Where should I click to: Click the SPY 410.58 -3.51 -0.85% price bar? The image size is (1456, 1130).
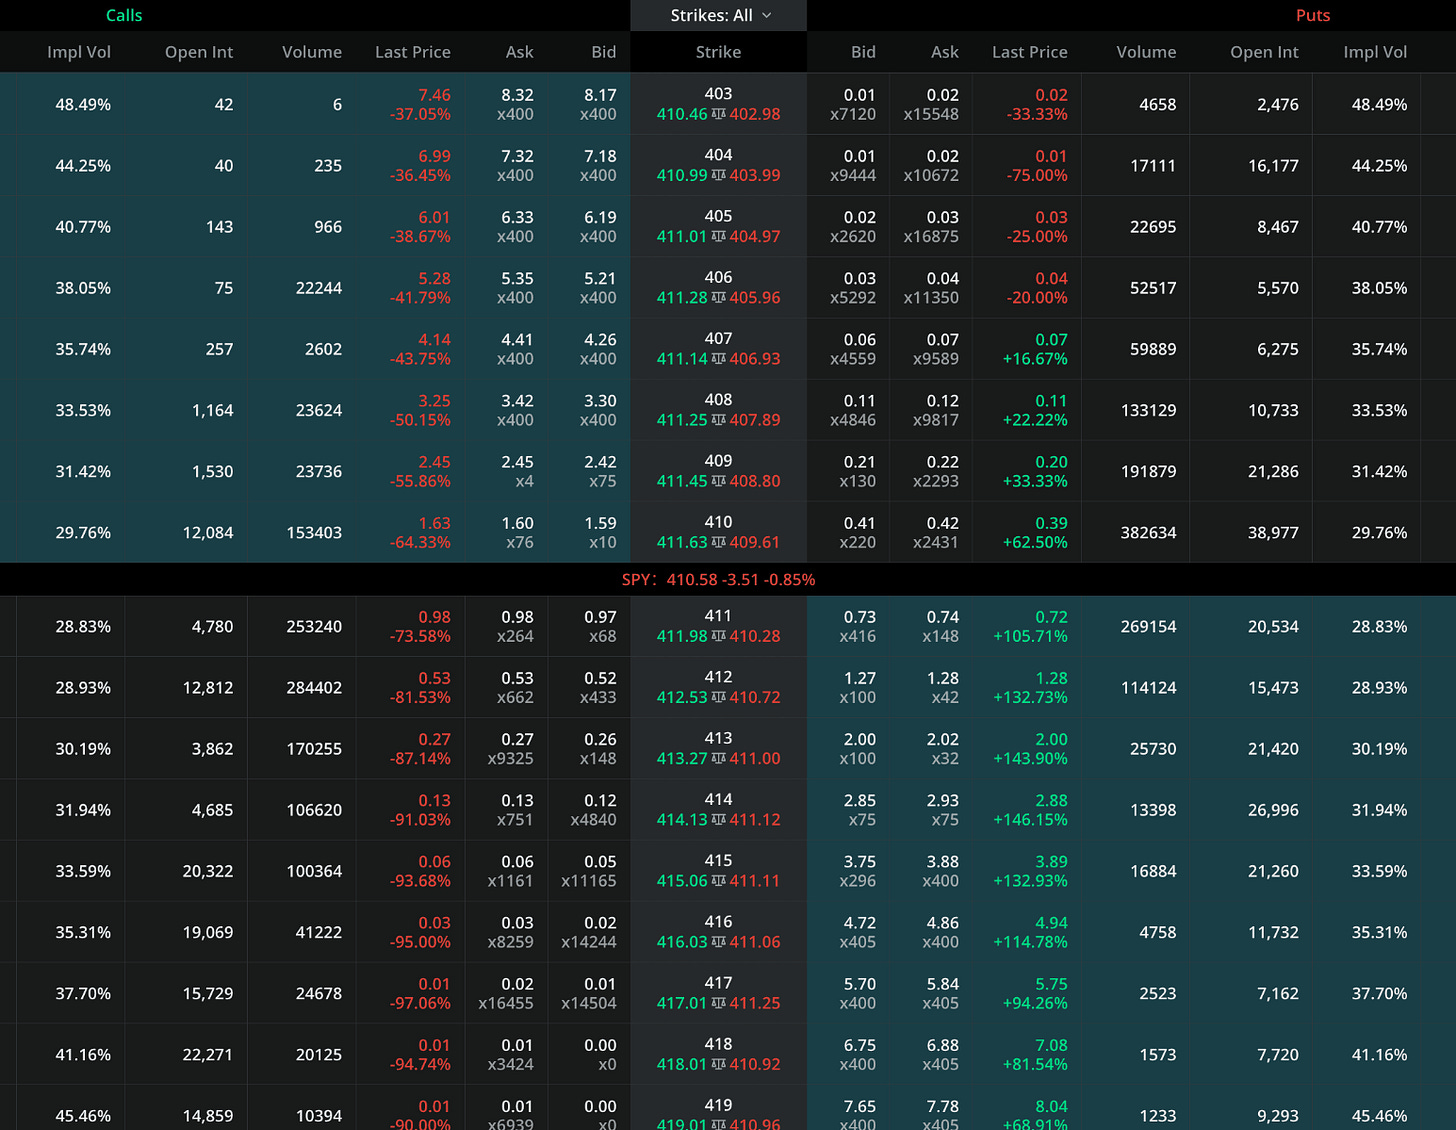pos(719,580)
